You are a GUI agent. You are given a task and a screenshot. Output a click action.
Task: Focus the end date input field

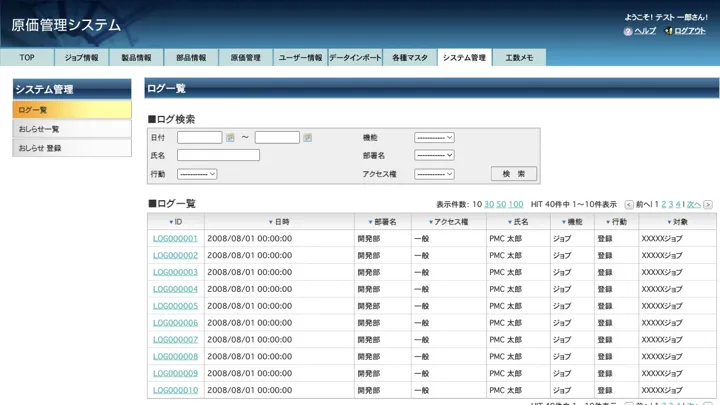click(x=277, y=137)
